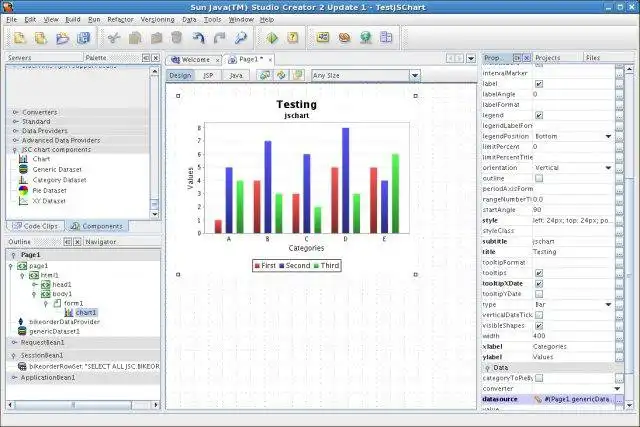640x427 pixels.
Task: Open the orientation Vertical dropdown
Action: [608, 168]
